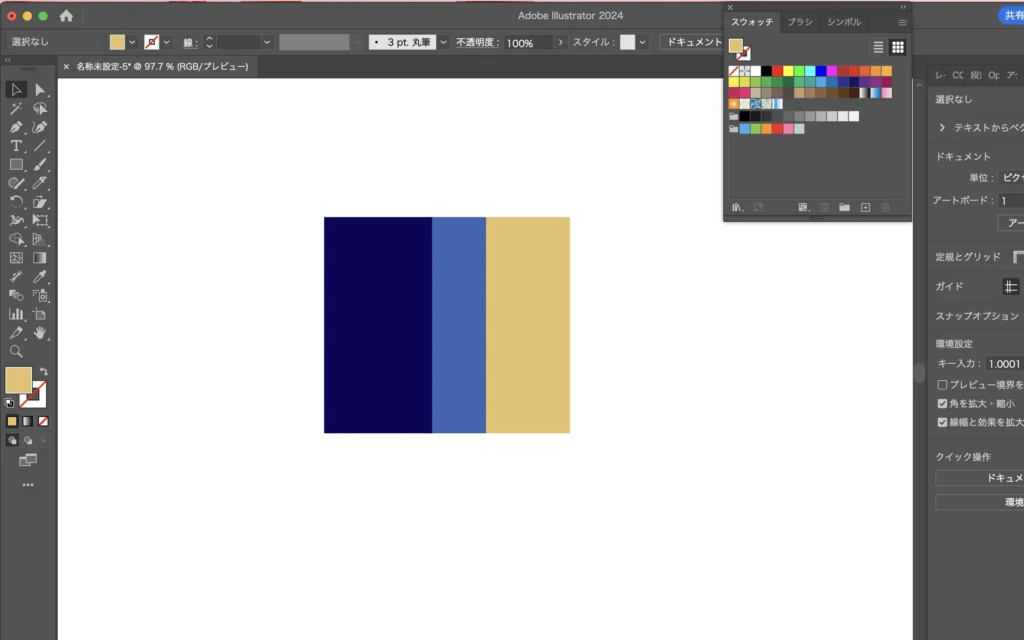Click the pure red swatch in swatches panel
The width and height of the screenshot is (1024, 640).
778,71
